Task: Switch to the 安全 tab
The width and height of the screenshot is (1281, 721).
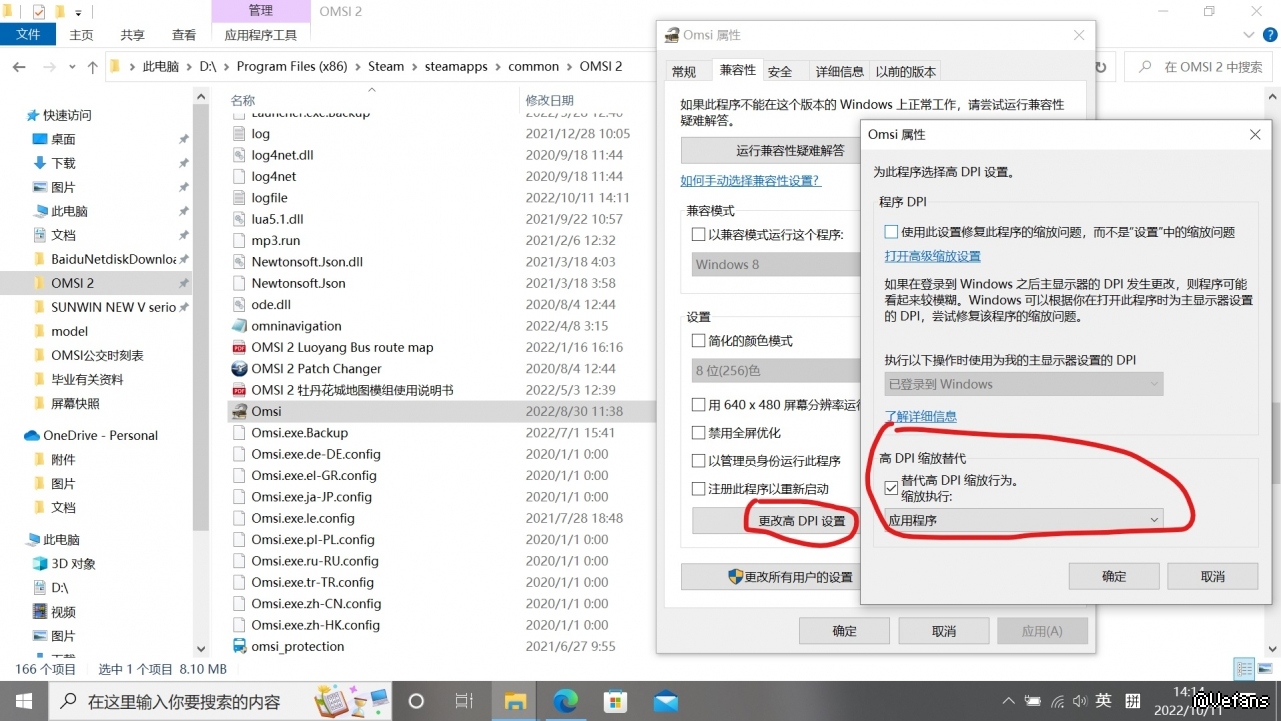Action: pos(780,72)
